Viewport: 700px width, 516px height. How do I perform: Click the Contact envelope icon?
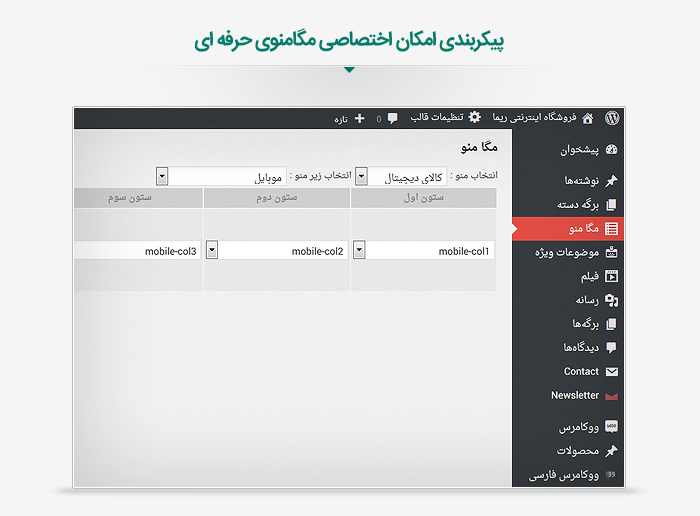tap(612, 371)
